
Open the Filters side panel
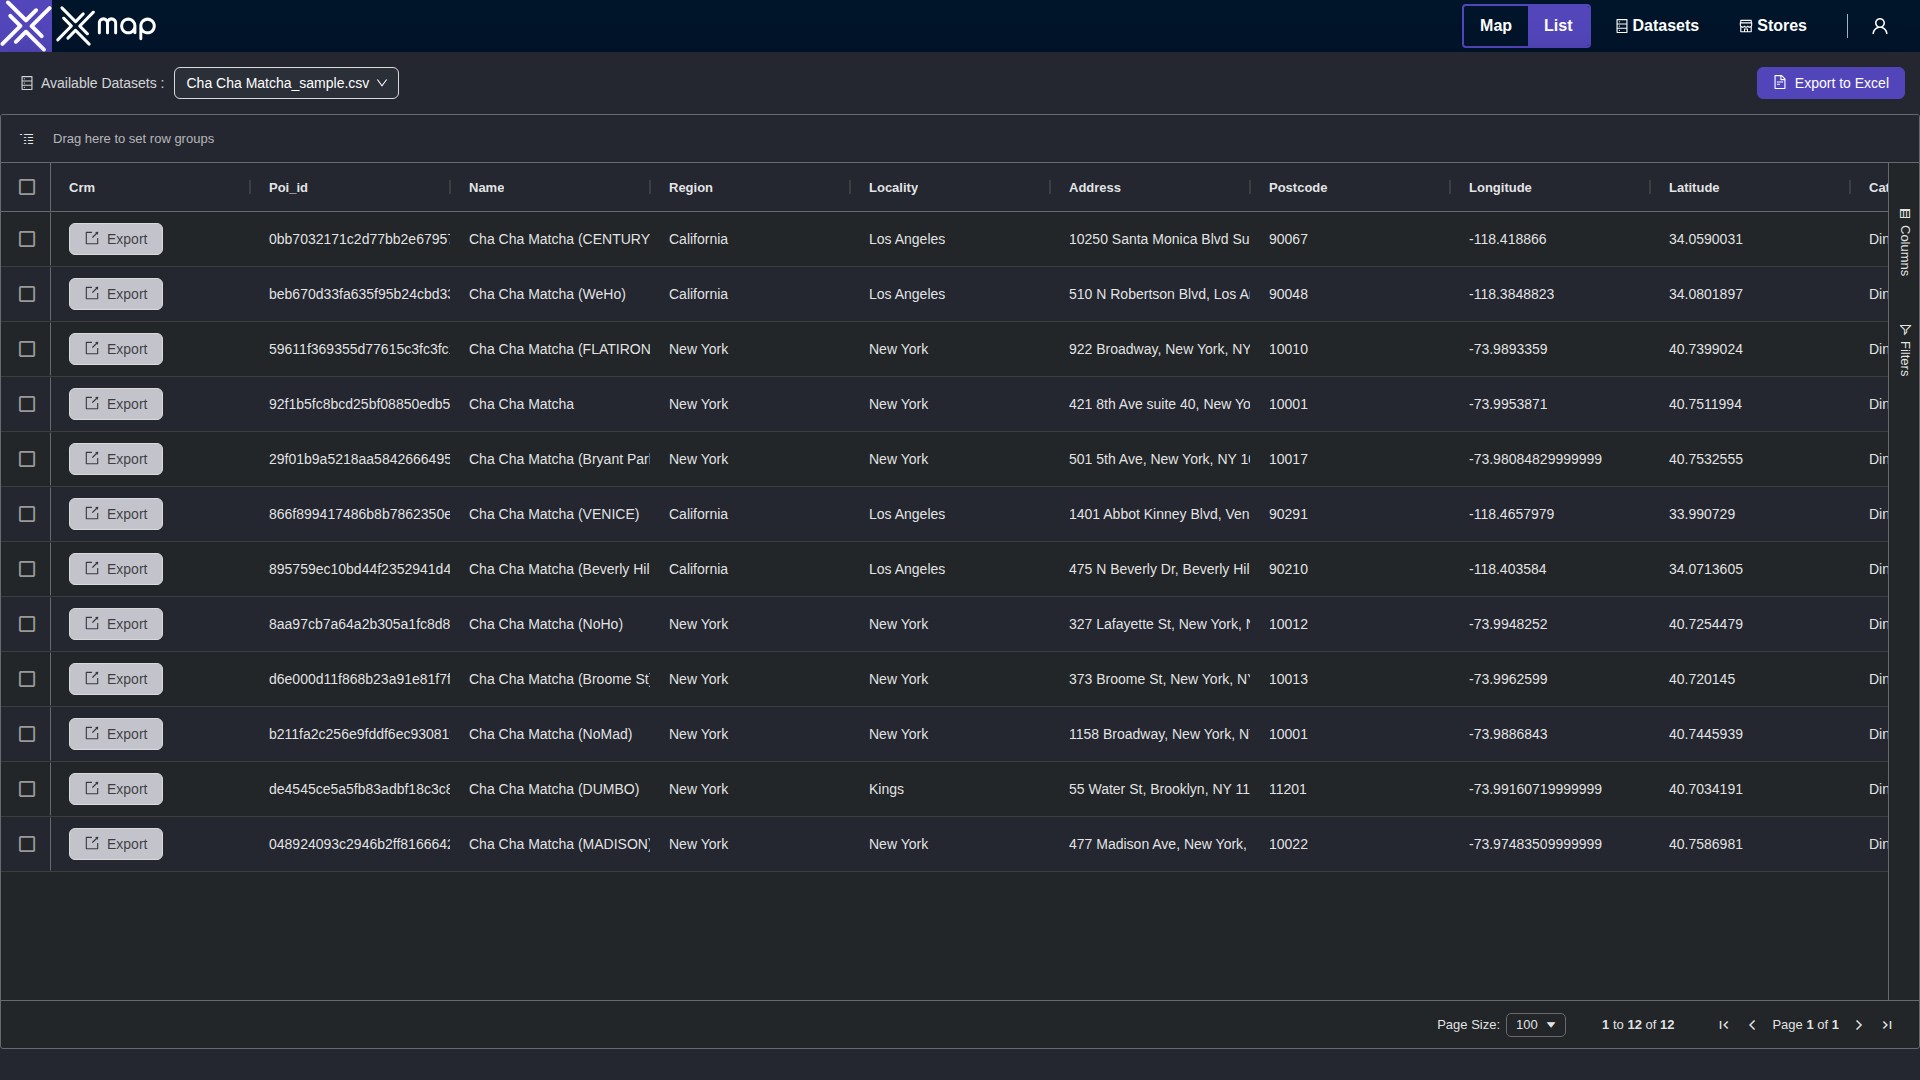(1905, 350)
